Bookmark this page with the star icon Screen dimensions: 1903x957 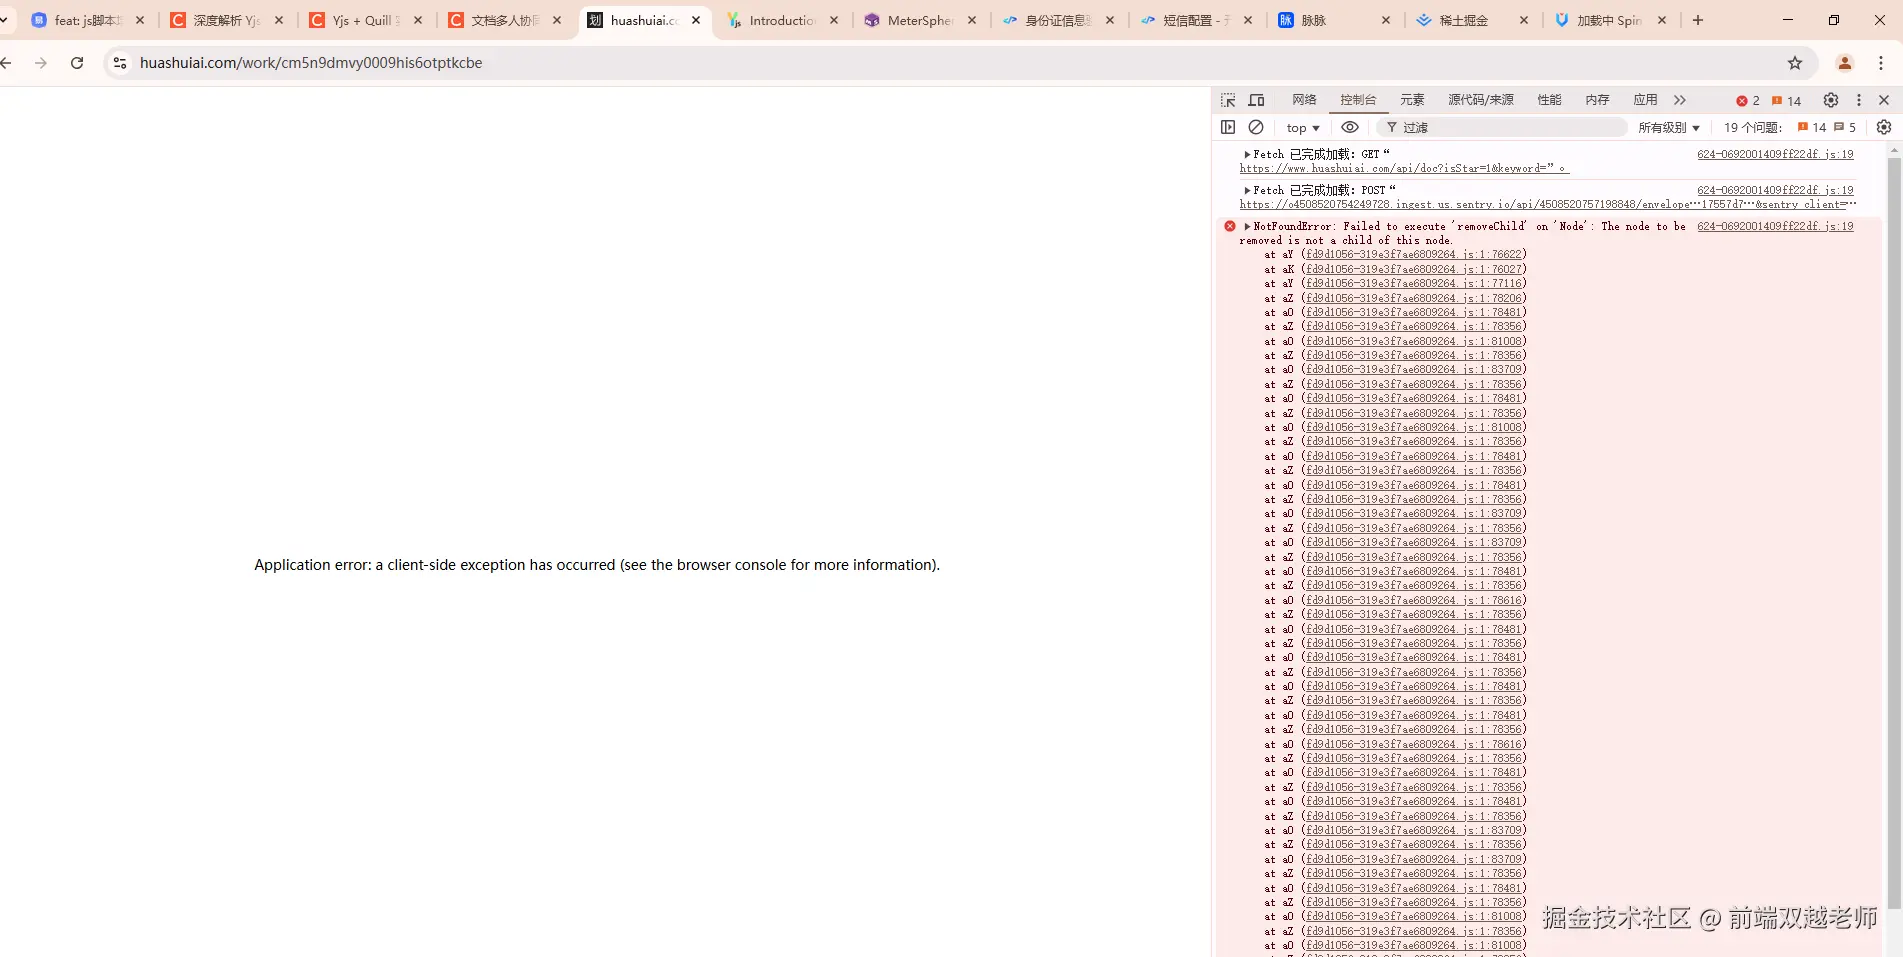1794,63
